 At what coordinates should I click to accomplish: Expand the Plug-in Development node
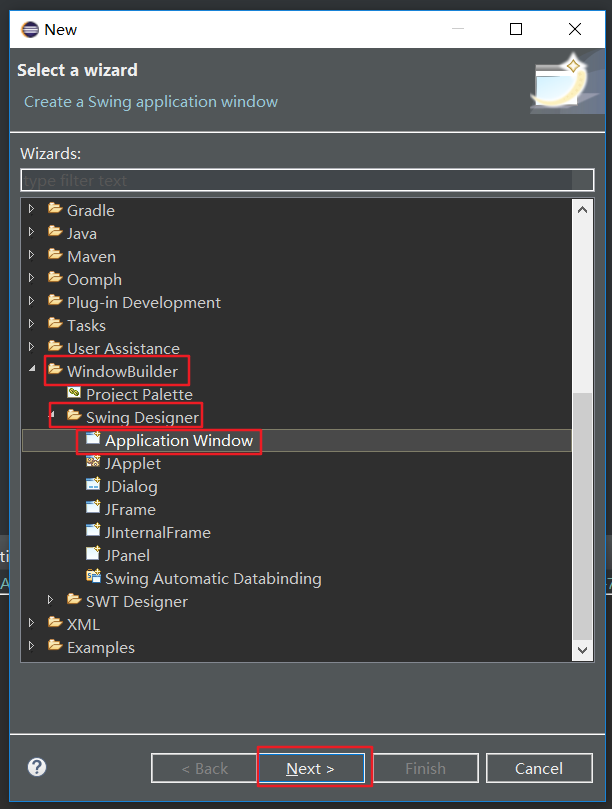coord(30,302)
